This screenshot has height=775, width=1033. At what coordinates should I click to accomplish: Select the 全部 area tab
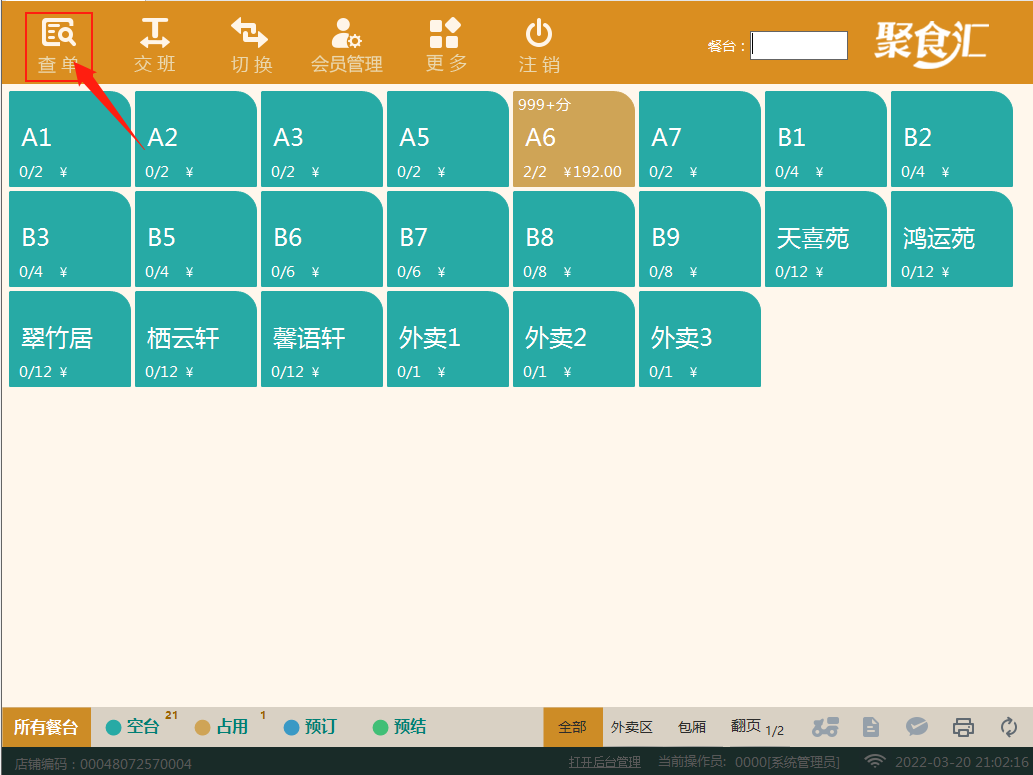(x=572, y=727)
